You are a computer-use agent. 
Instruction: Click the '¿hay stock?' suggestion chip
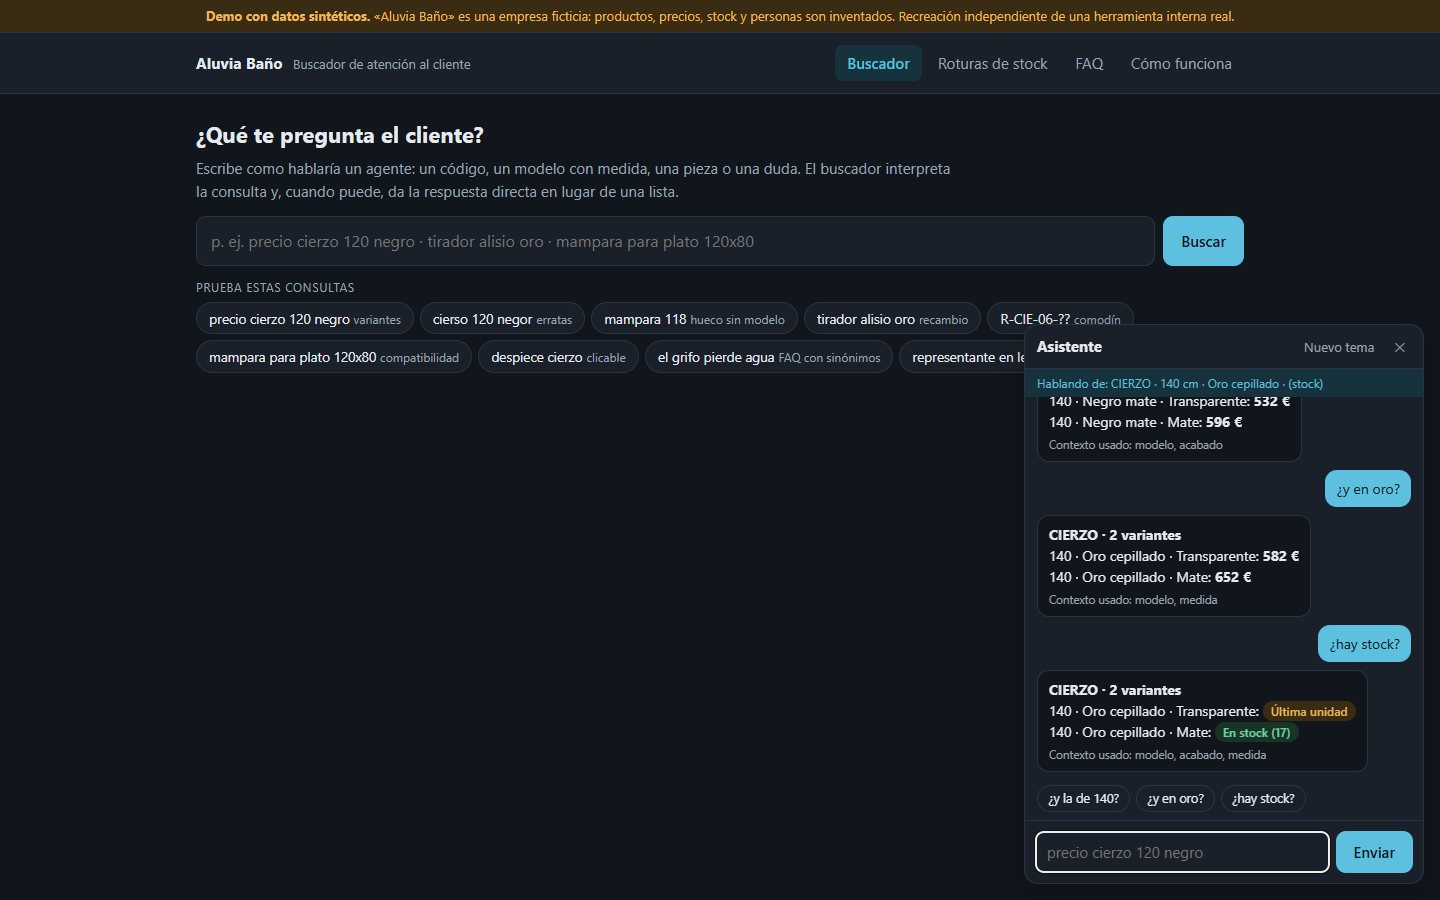[x=1263, y=798]
